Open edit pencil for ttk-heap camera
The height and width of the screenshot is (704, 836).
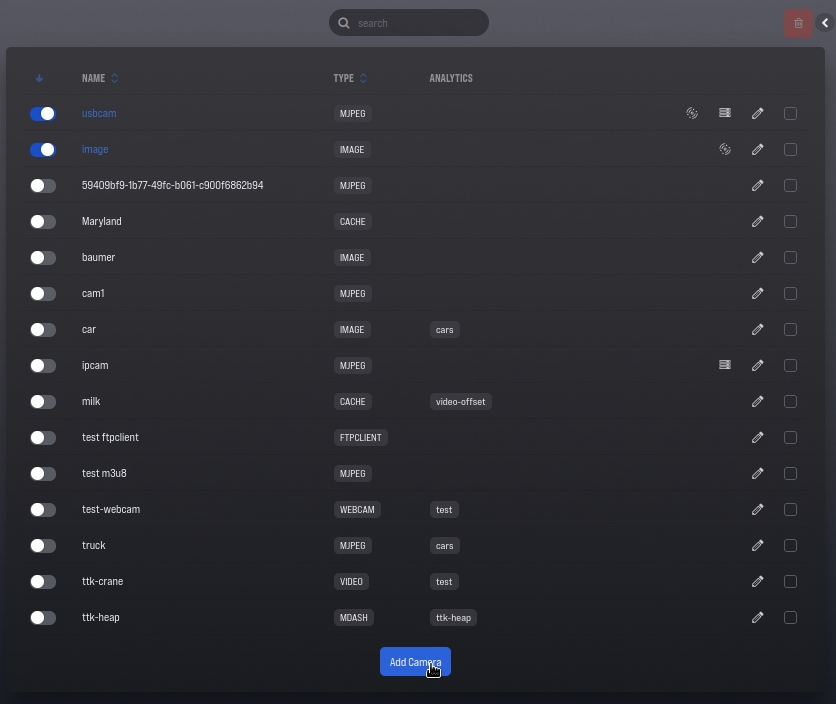(x=758, y=618)
